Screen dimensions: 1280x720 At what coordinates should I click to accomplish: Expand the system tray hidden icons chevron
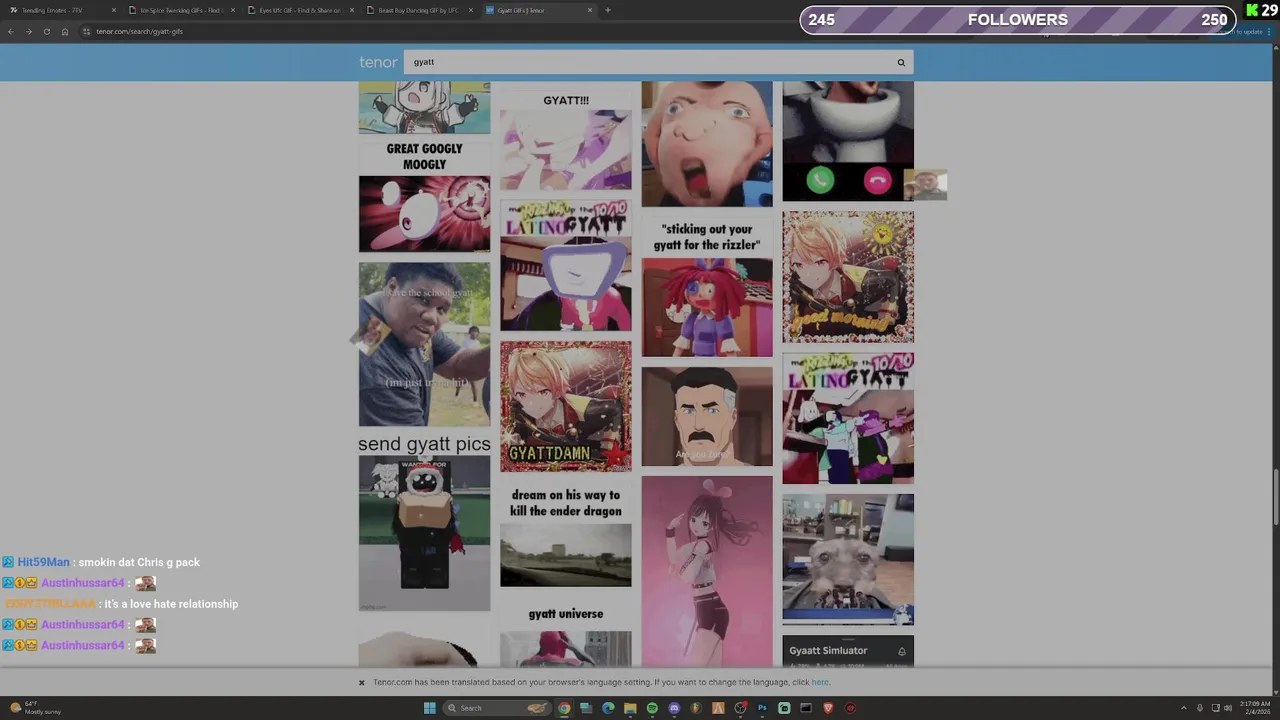pos(1184,708)
